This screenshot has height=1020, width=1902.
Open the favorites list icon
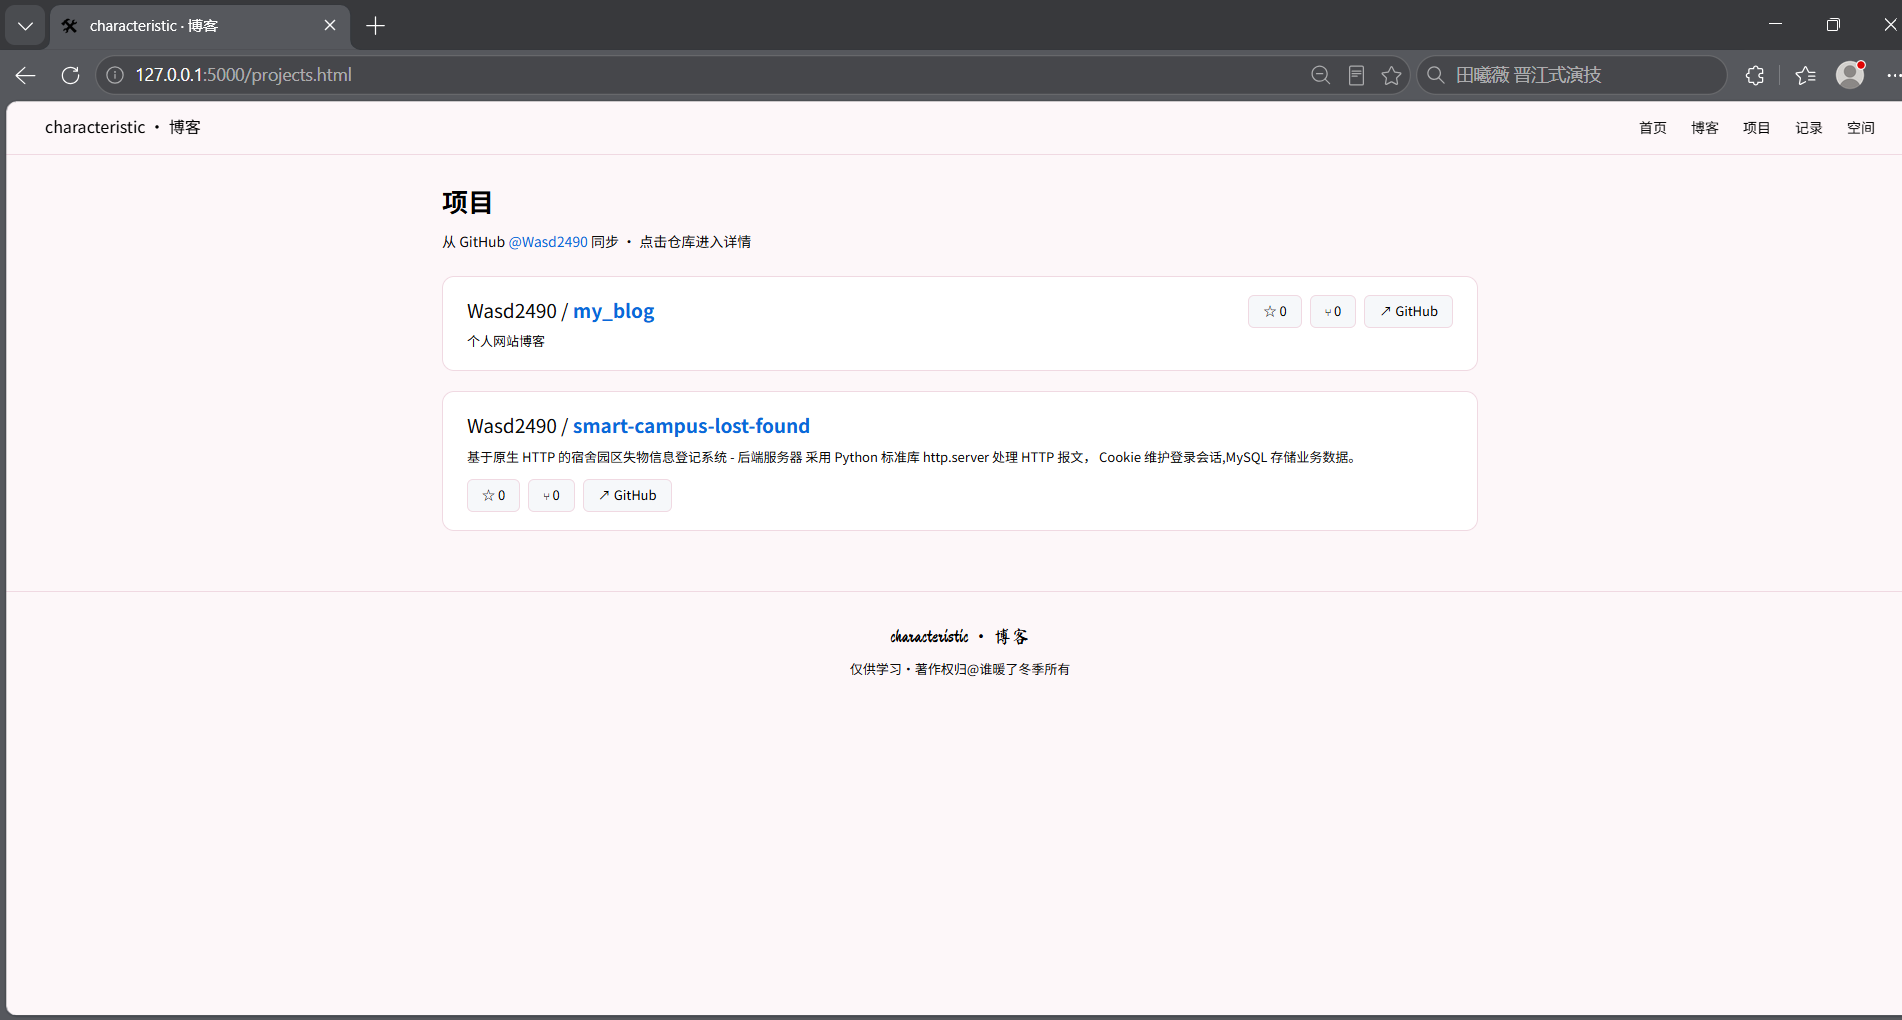click(x=1805, y=75)
